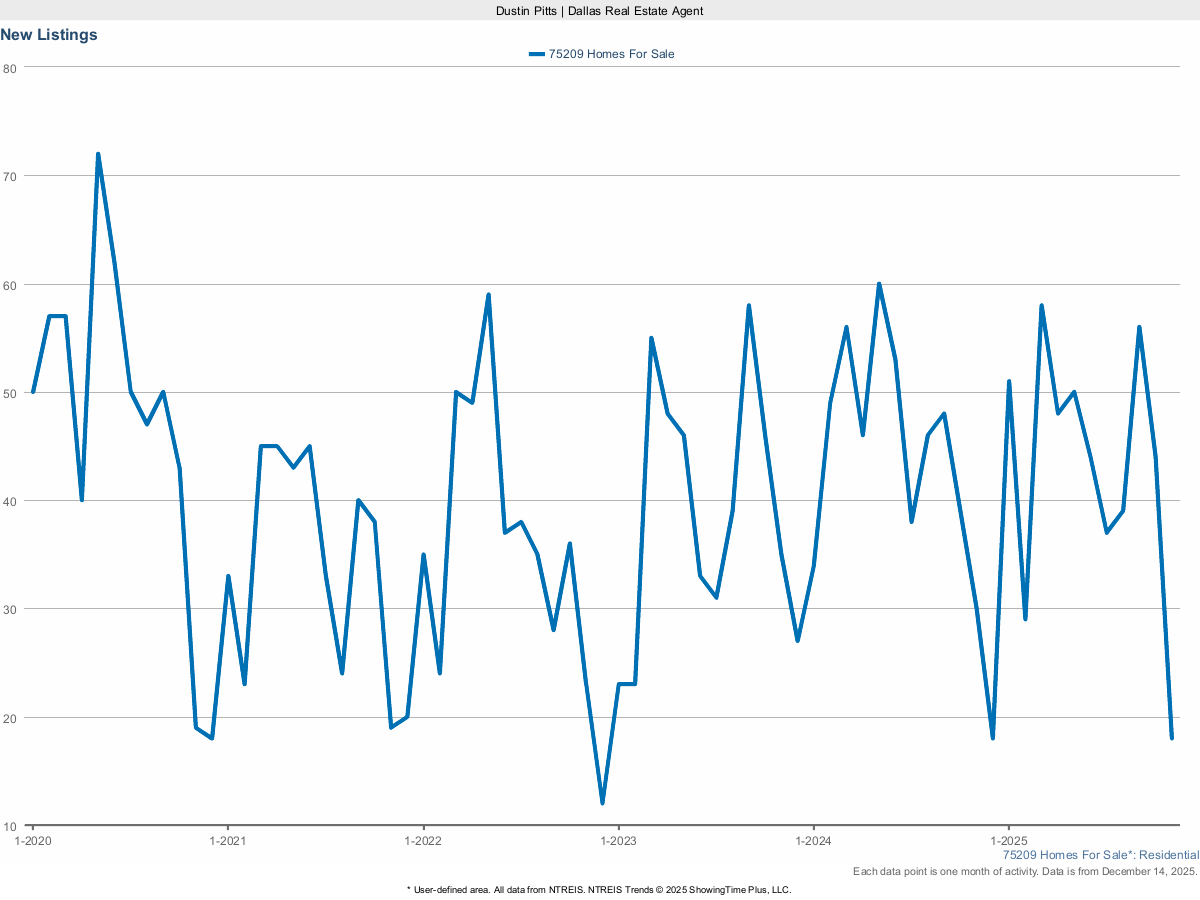
Task: Click the NTREIS Trends copyright footnote
Action: click(x=599, y=889)
